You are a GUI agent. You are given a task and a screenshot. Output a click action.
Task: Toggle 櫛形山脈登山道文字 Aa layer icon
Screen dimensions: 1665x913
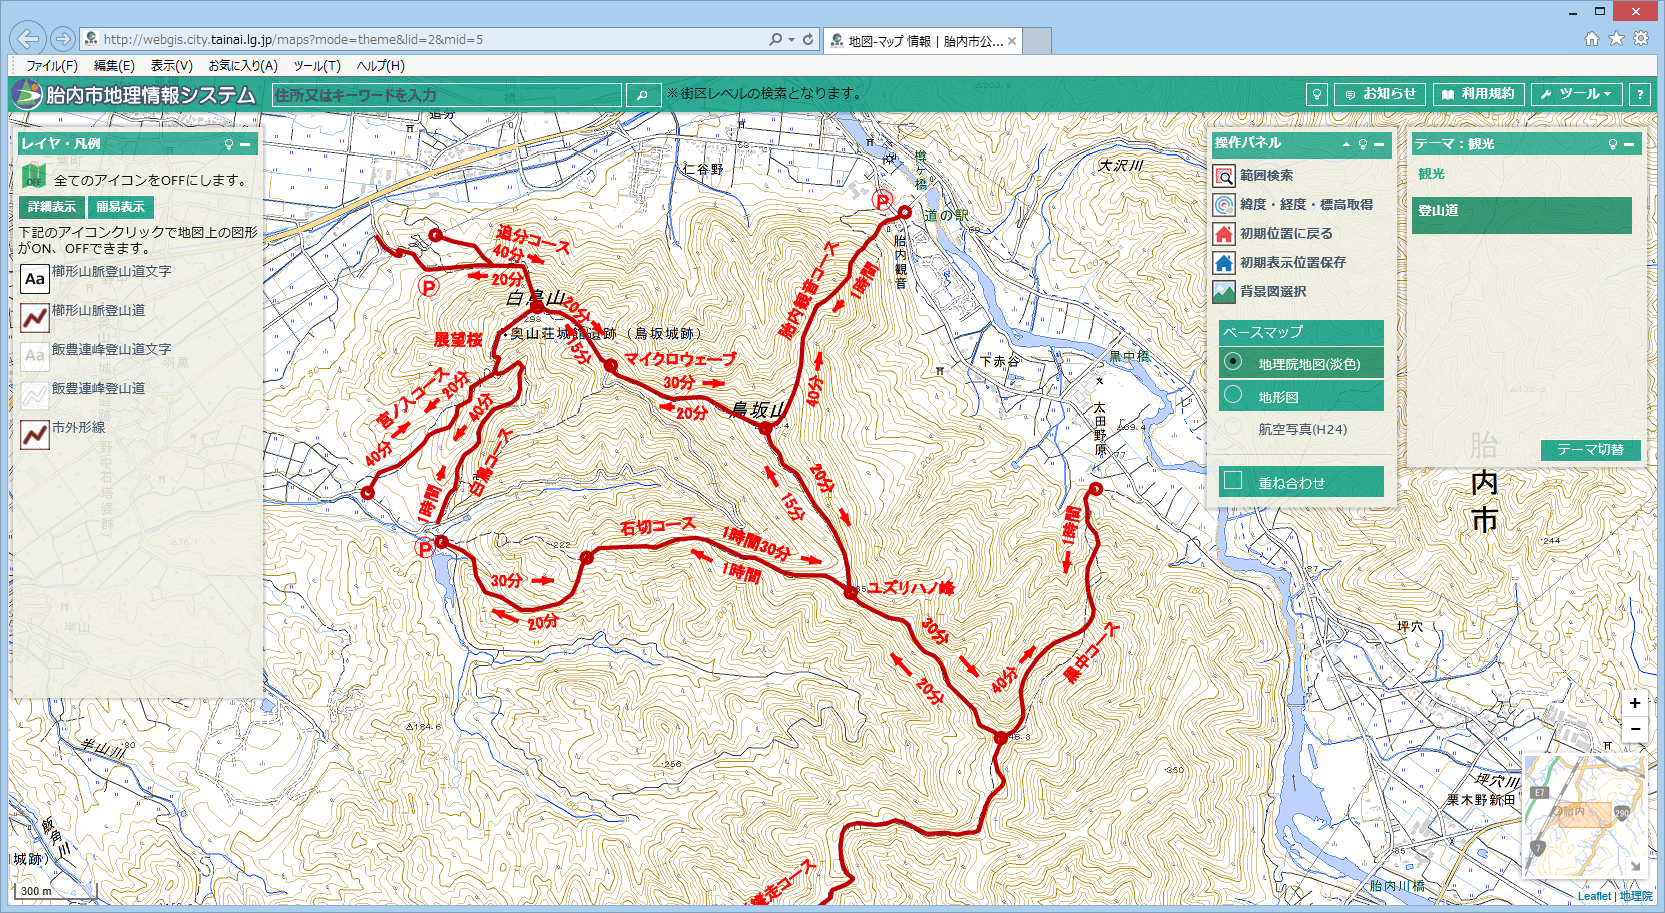pos(34,279)
